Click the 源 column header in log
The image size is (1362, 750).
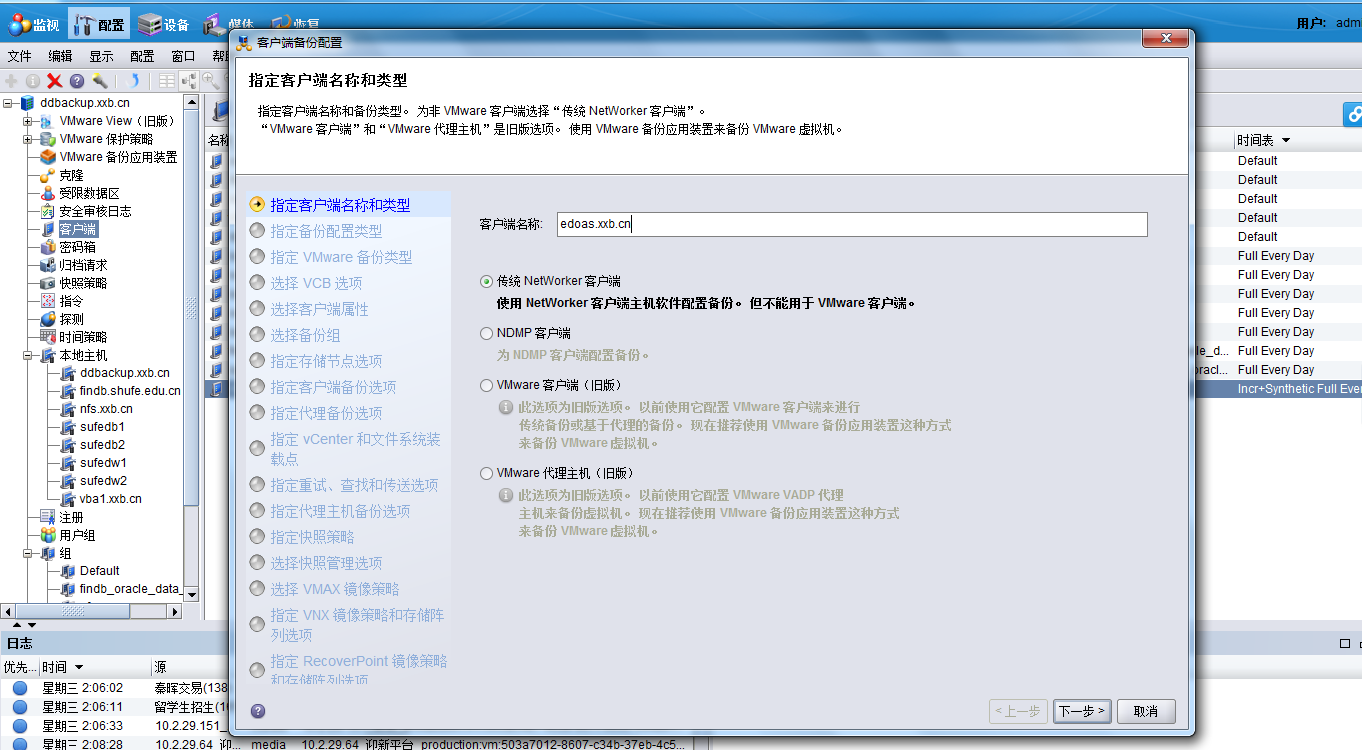(160, 667)
